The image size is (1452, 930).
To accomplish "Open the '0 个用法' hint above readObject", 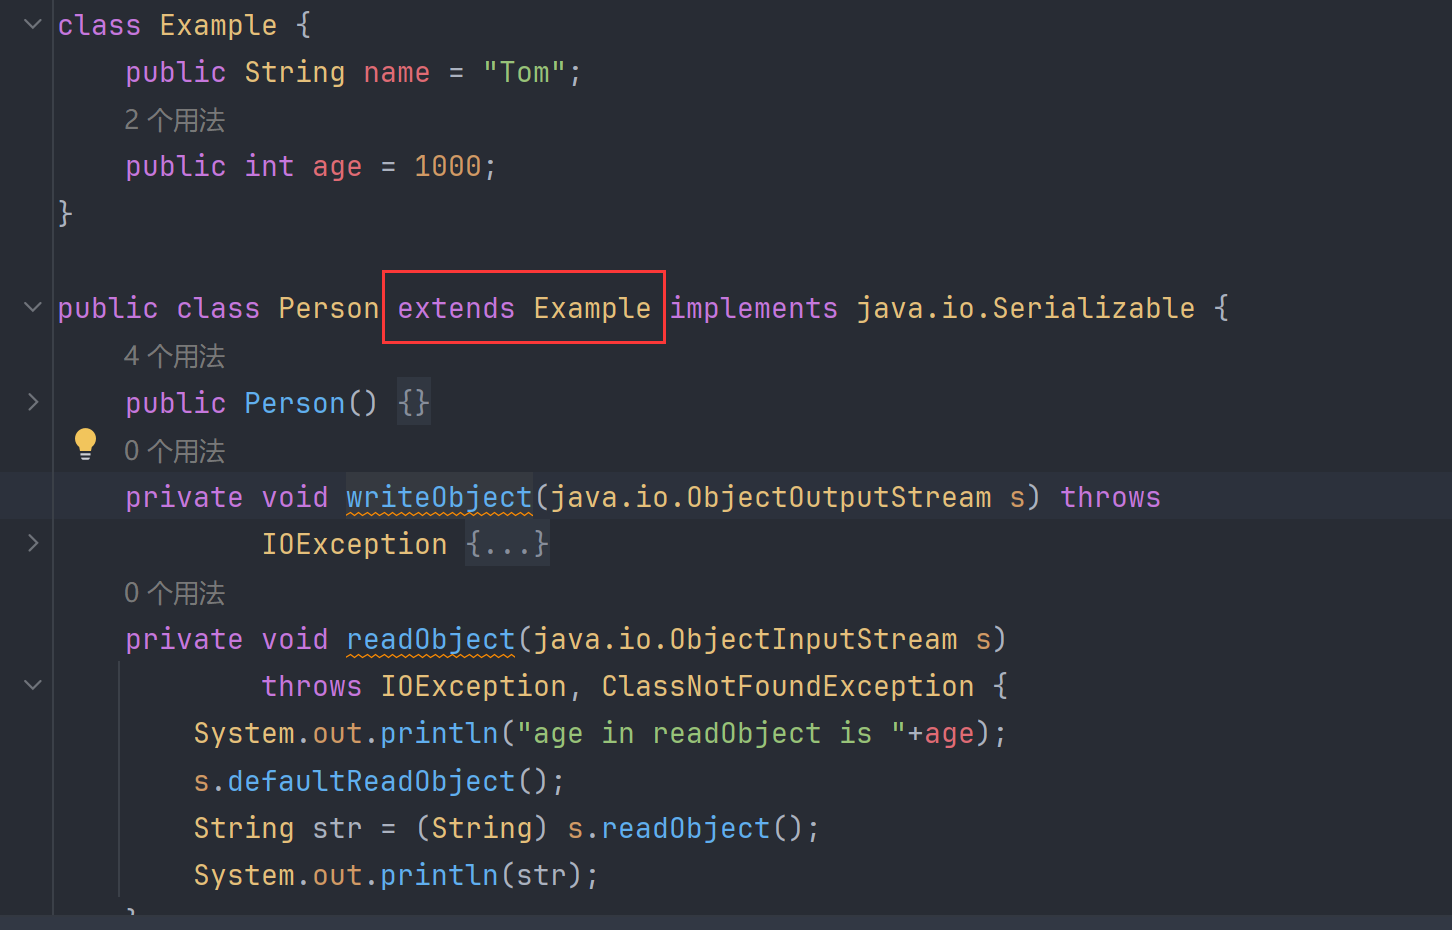I will pos(175,593).
